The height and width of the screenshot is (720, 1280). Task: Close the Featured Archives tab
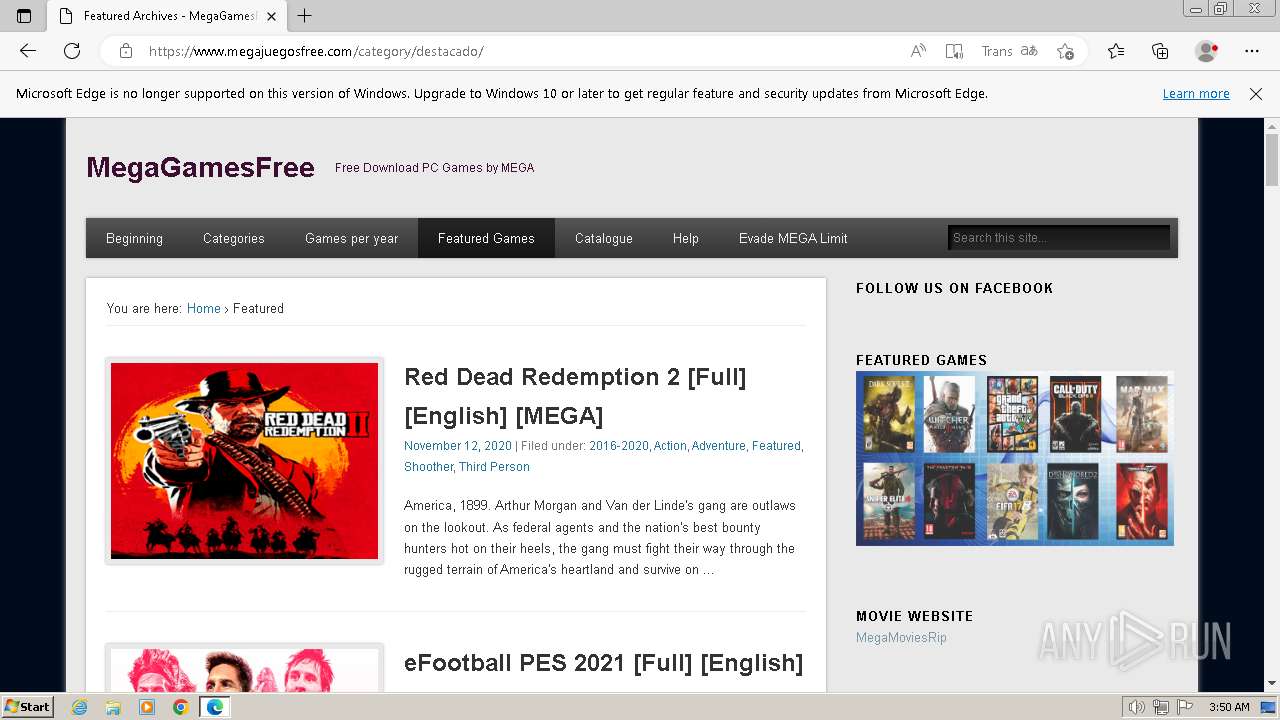click(271, 16)
